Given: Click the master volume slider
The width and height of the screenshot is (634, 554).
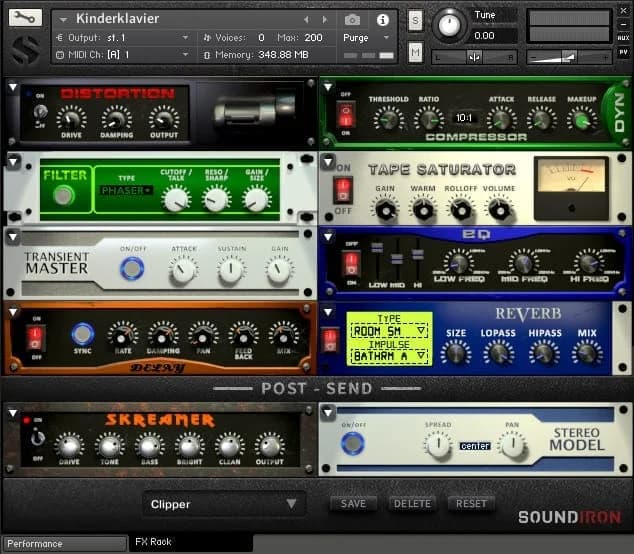Looking at the screenshot, I should (569, 57).
